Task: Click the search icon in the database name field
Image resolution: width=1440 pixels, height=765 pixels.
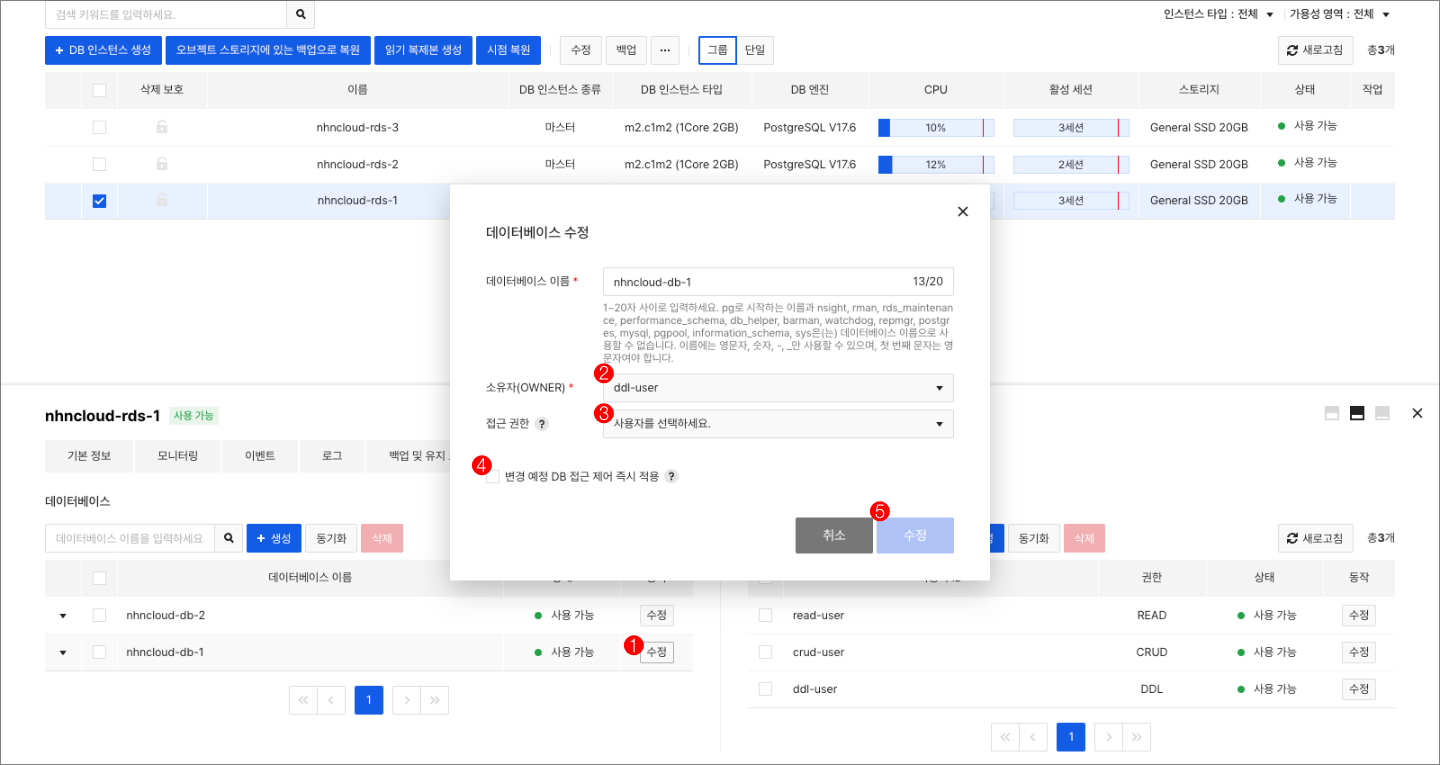Action: click(x=229, y=537)
